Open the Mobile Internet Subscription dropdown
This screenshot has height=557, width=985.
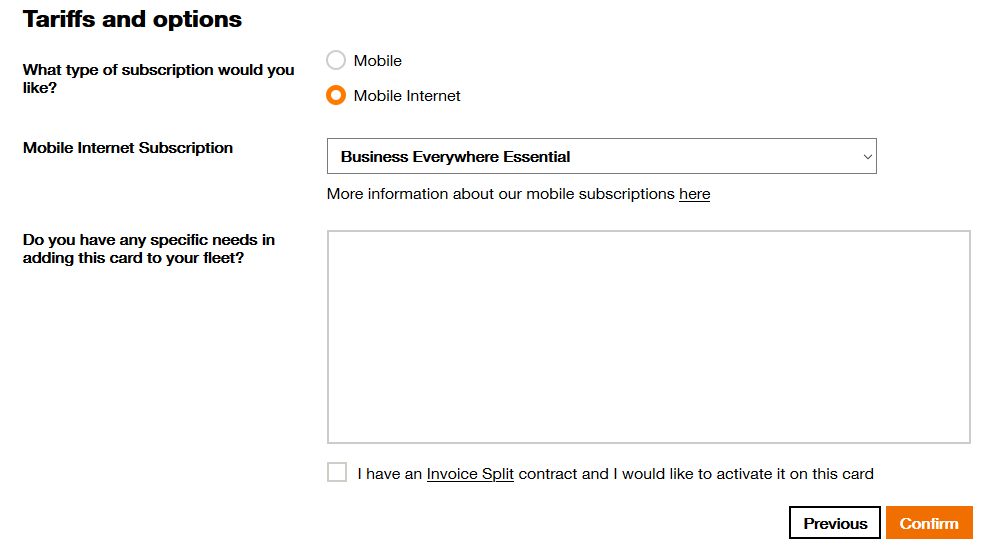pos(601,156)
